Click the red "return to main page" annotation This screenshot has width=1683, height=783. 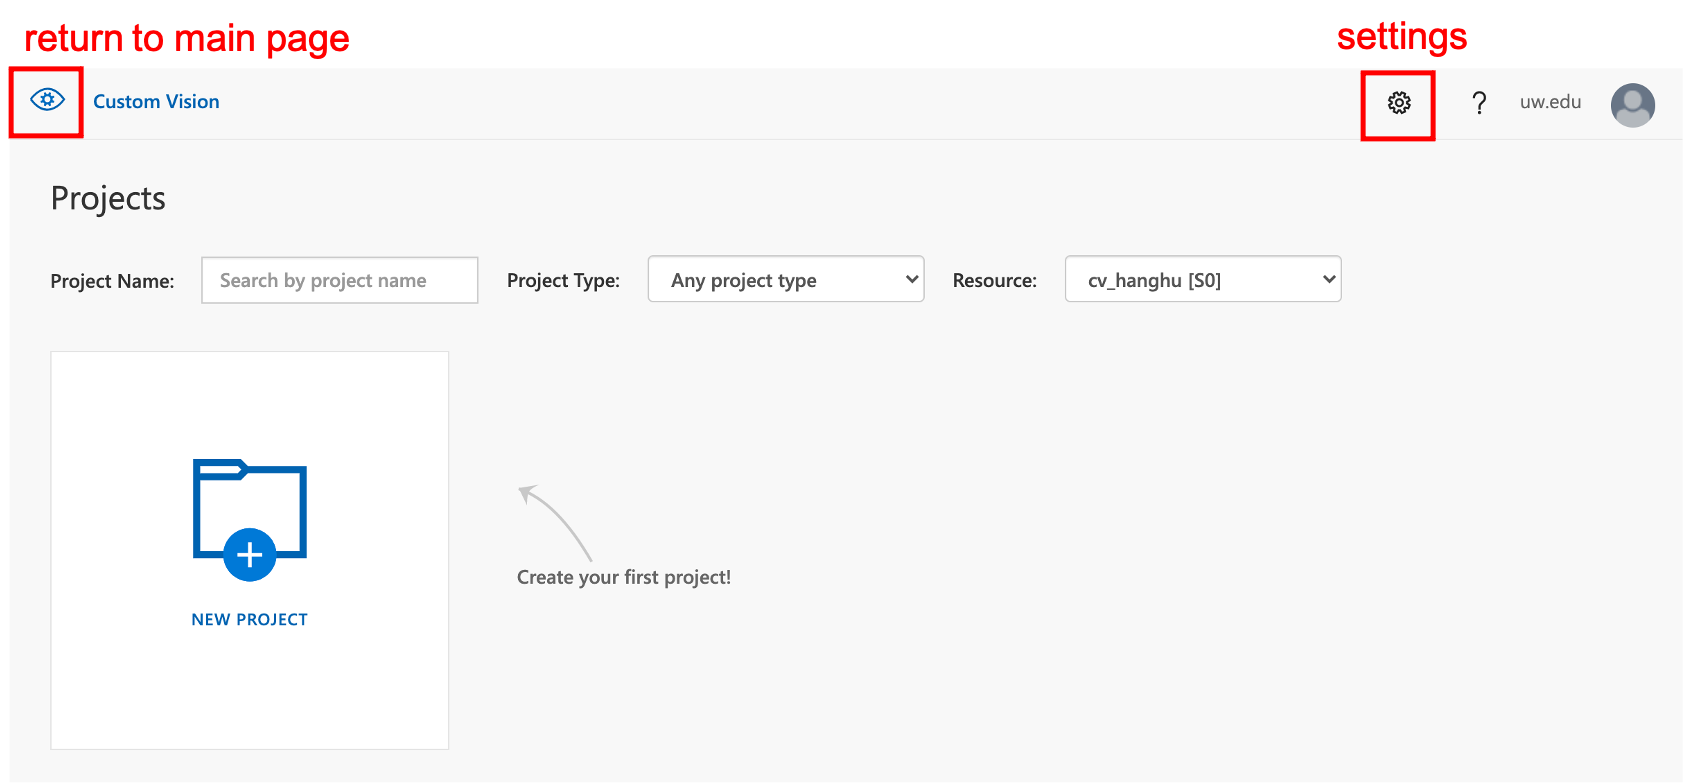[x=187, y=39]
